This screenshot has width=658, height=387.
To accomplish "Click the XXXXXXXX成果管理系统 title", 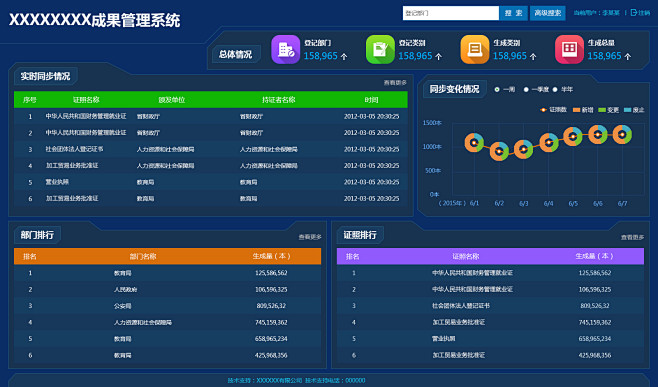I will (x=94, y=20).
